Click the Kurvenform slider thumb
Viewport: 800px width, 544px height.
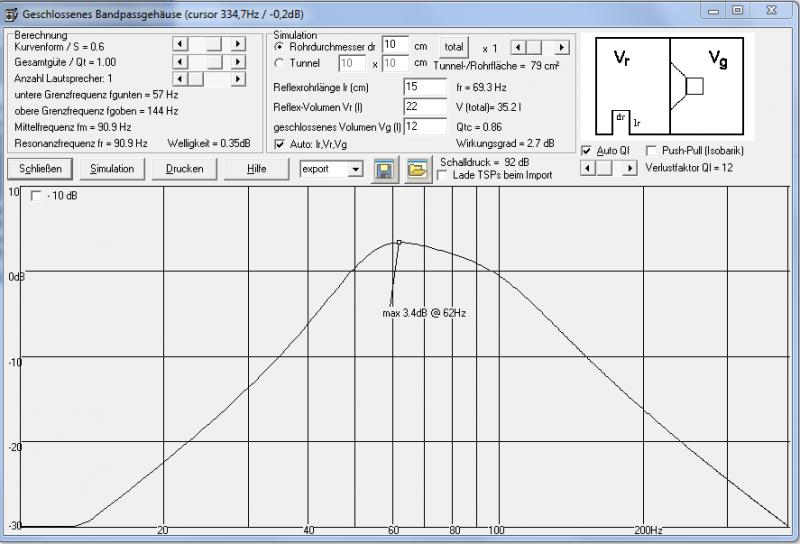click(x=214, y=44)
